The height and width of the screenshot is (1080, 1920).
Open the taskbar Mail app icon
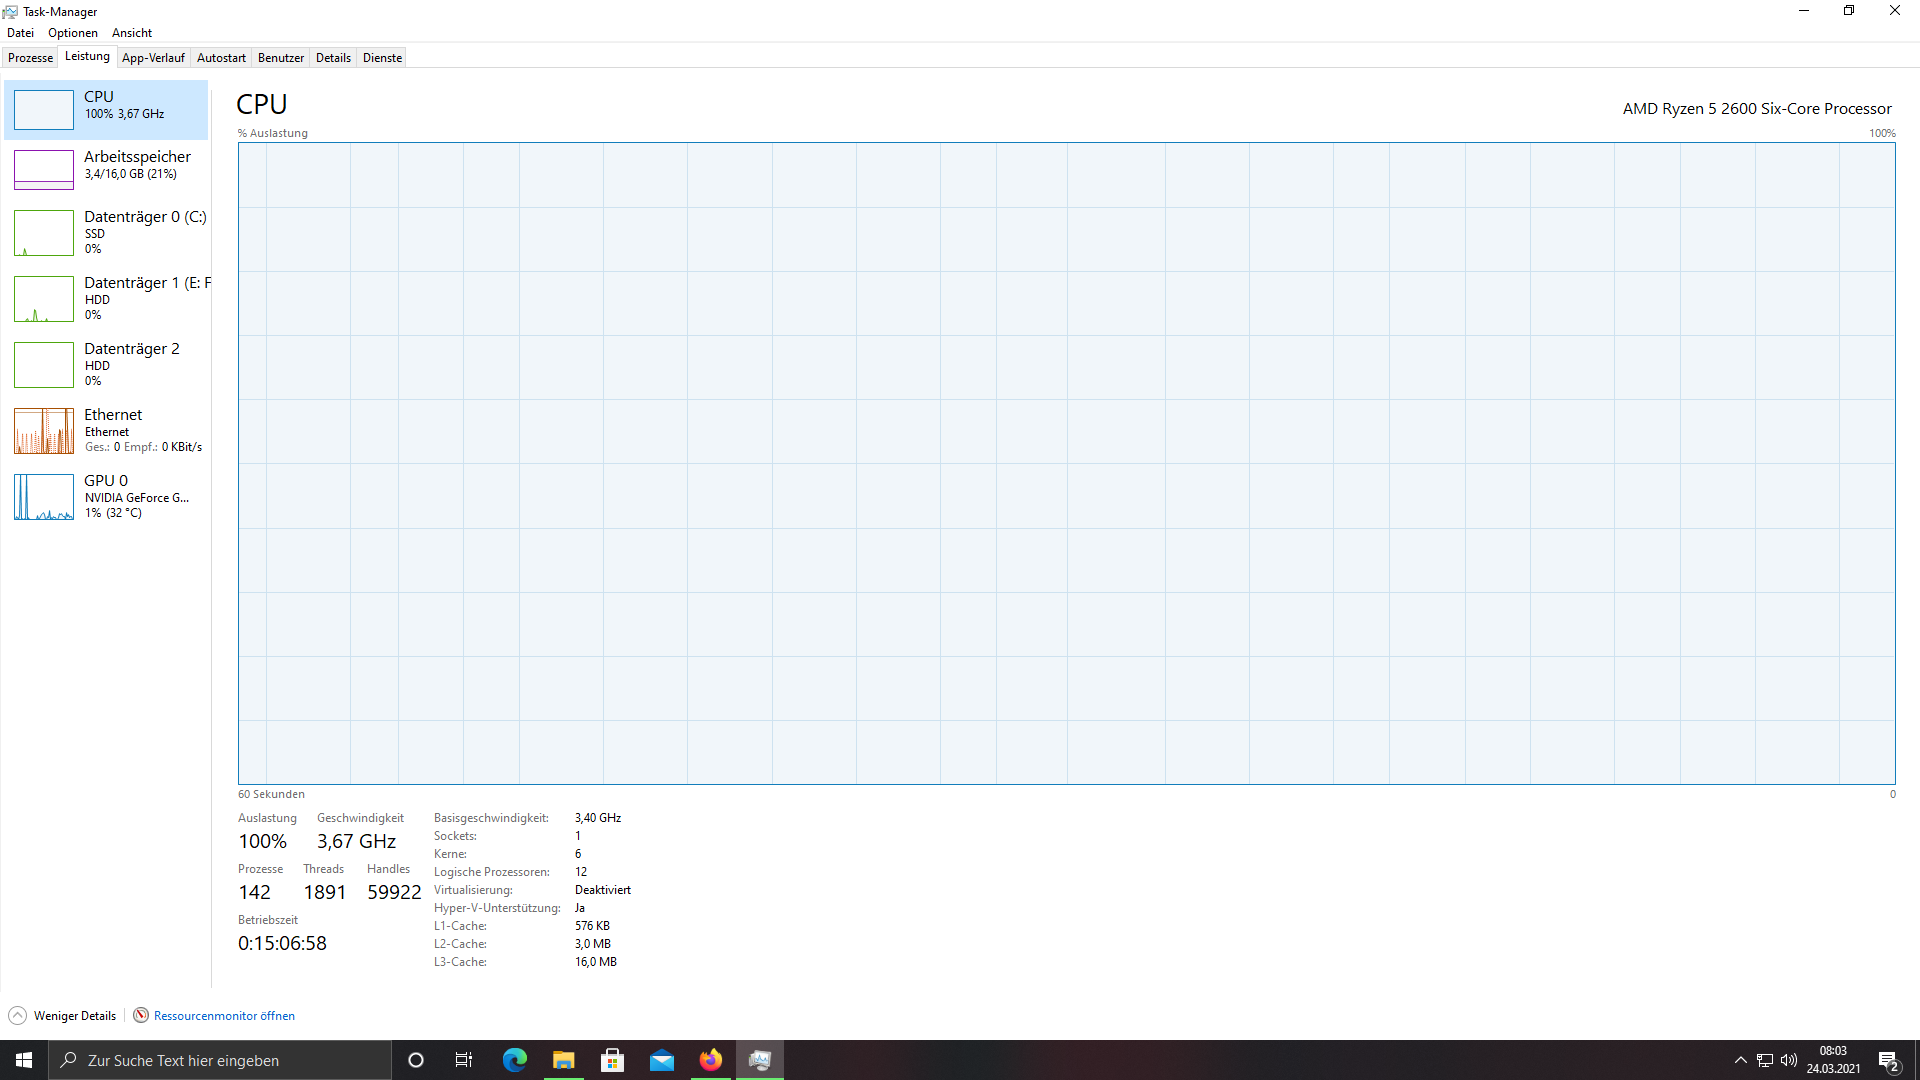(661, 1060)
